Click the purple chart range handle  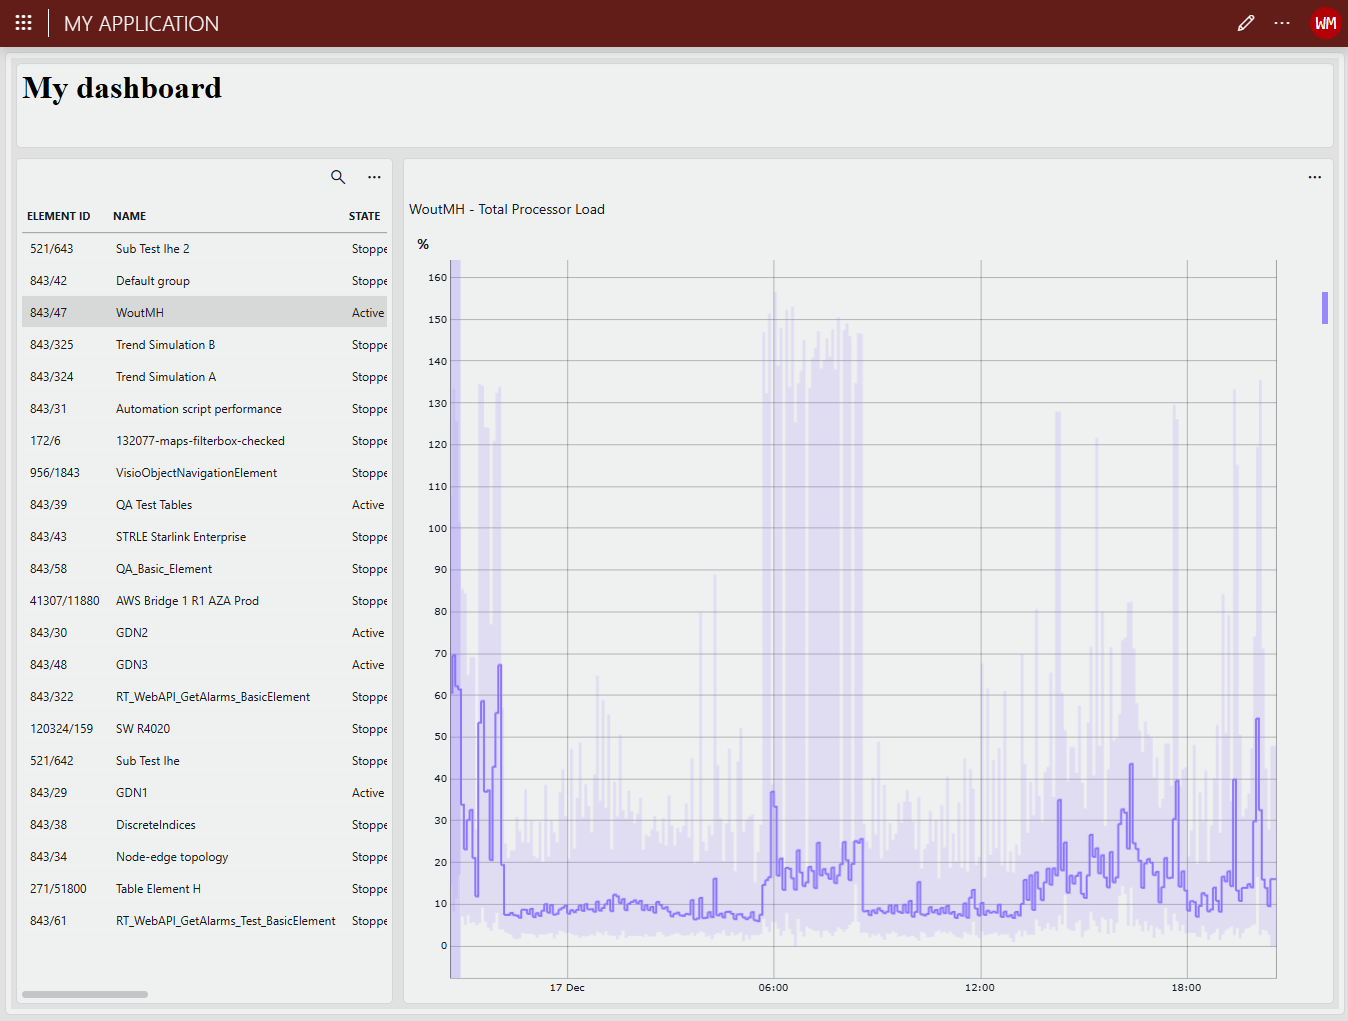tap(1324, 308)
